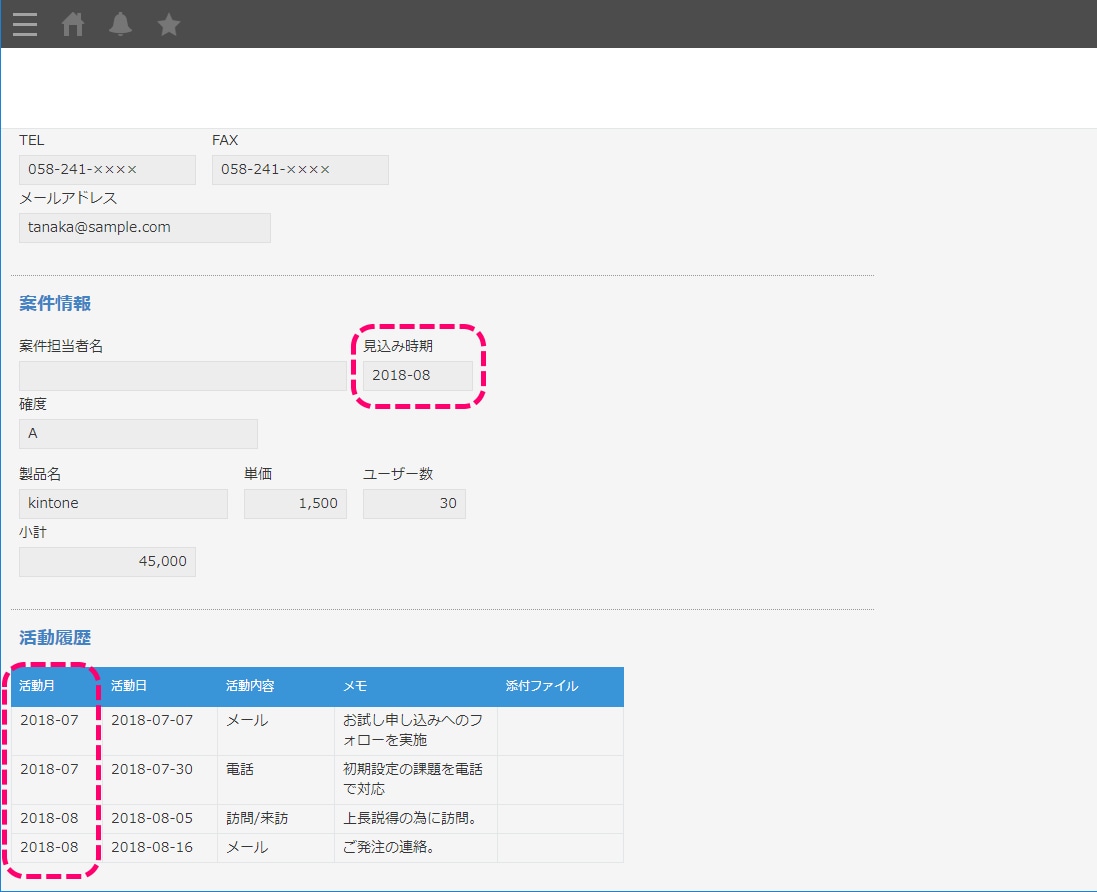Click the 製品名 field showing kintone

tap(122, 503)
